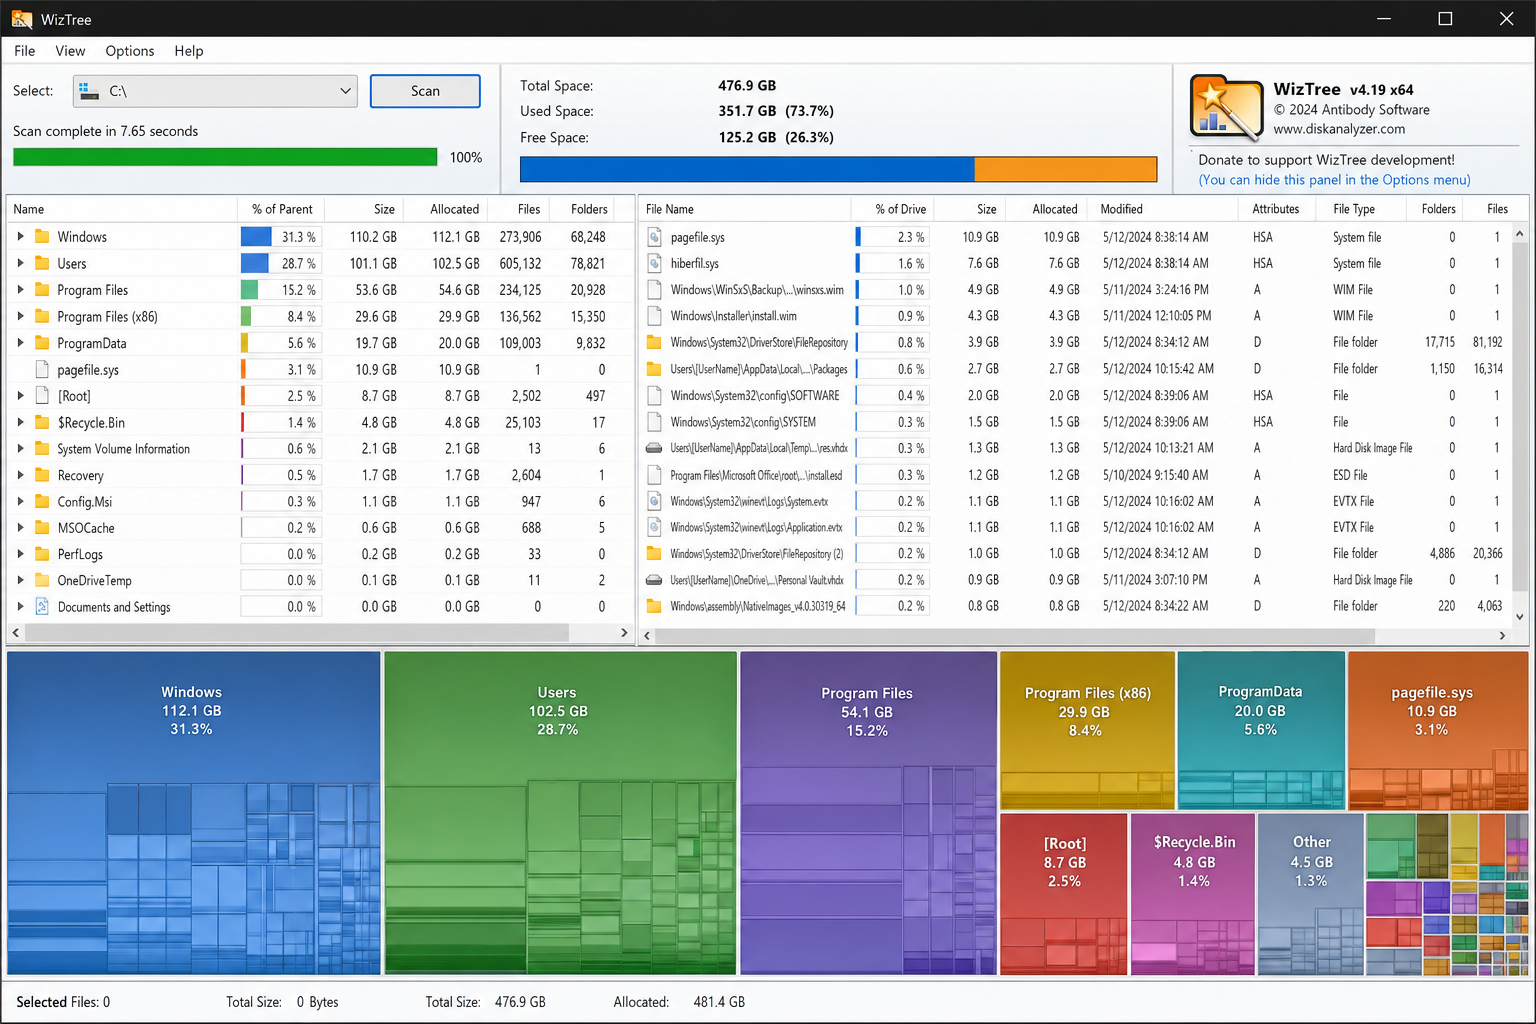Viewport: 1536px width, 1024px height.
Task: Expand the Documents and Settings node
Action: [x=20, y=606]
